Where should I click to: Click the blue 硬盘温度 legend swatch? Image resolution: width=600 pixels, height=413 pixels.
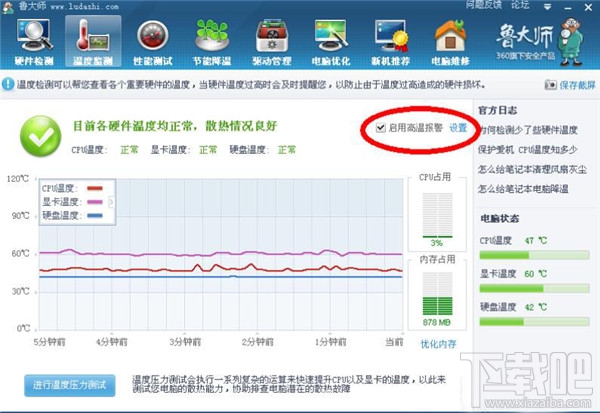[95, 215]
